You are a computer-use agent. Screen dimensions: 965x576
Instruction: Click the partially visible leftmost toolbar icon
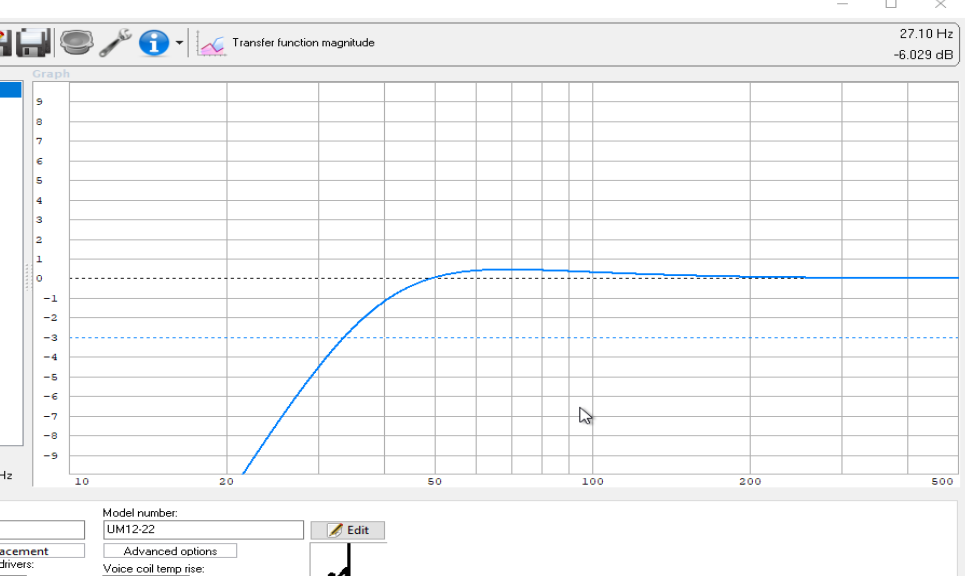[5, 42]
